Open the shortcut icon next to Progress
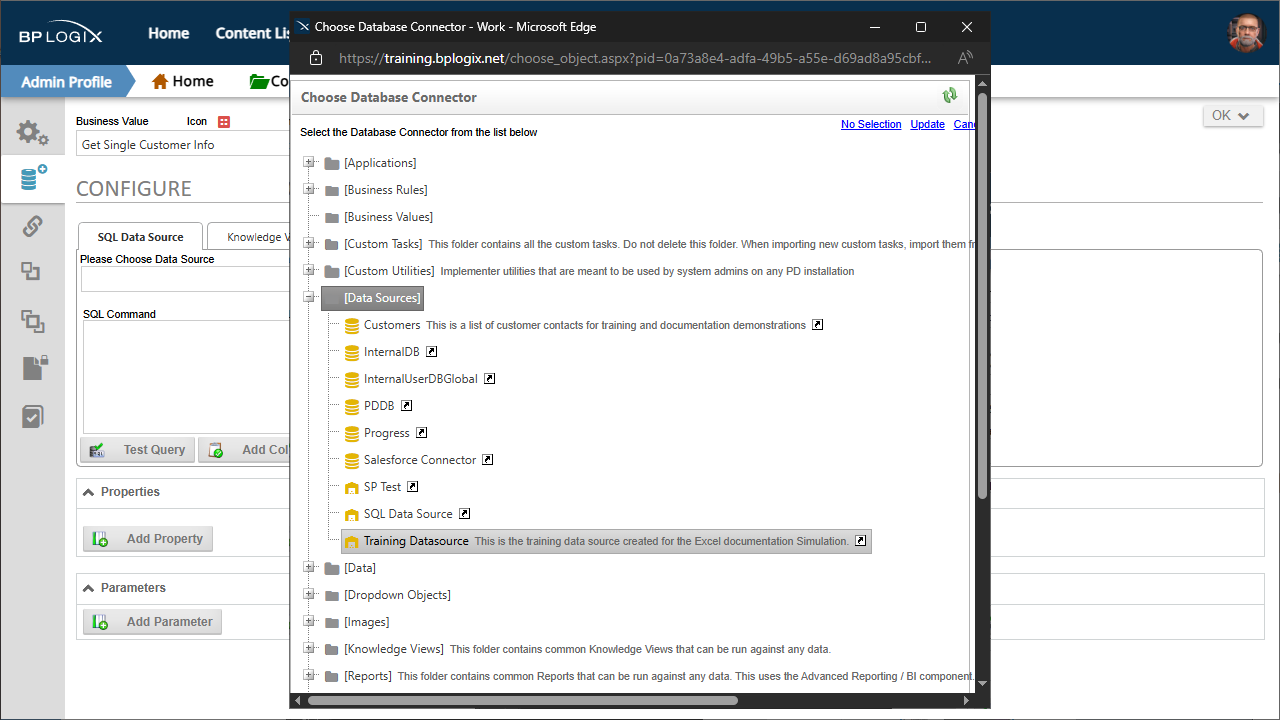 [x=422, y=433]
